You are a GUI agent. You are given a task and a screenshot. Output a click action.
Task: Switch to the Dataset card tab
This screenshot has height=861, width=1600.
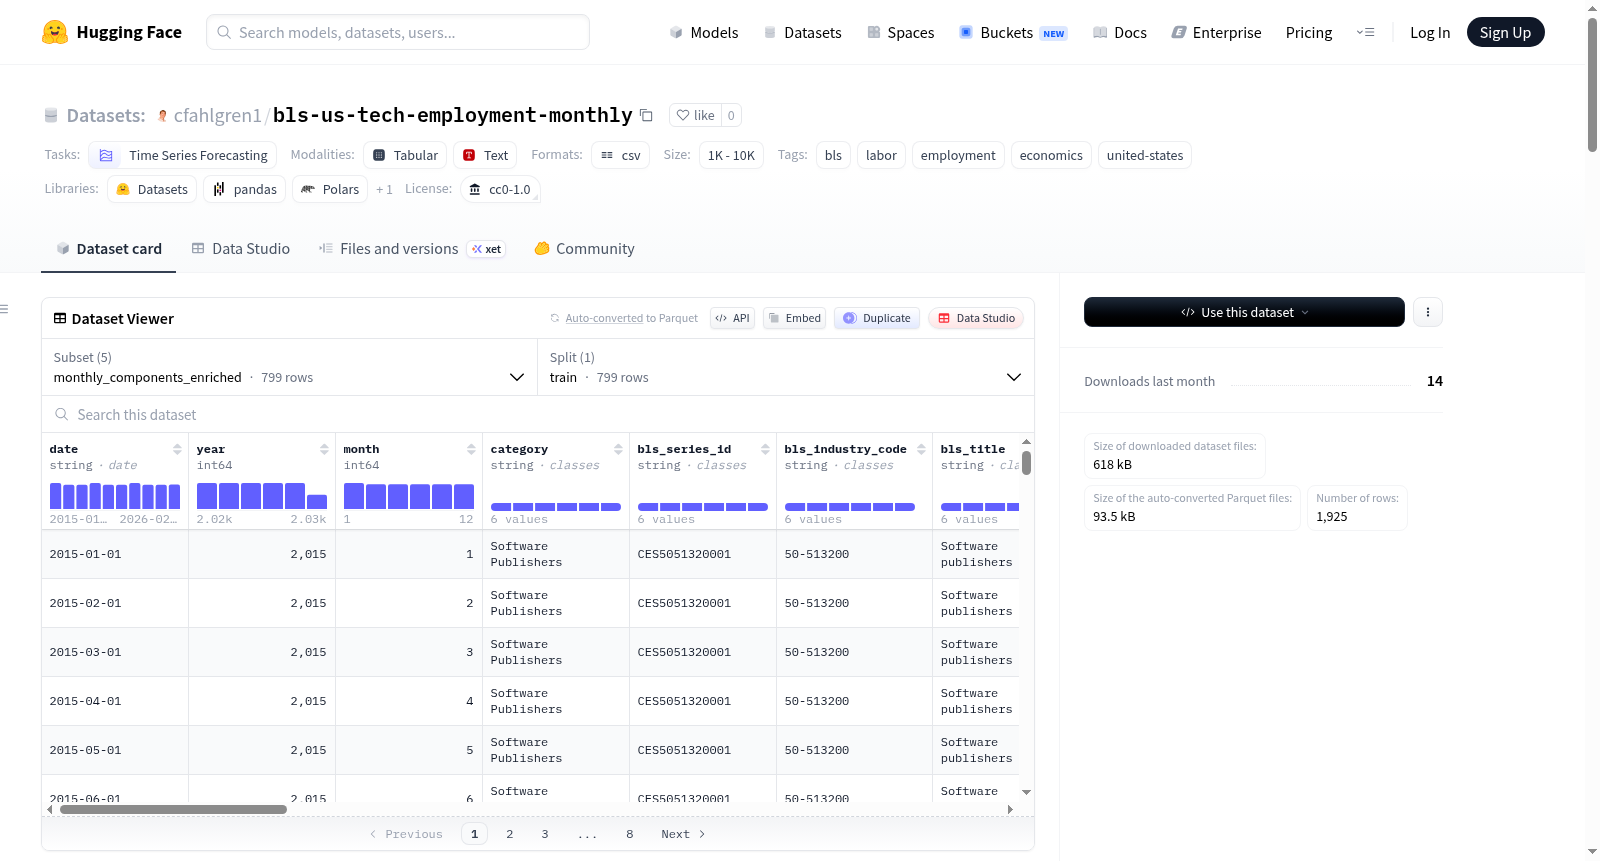[109, 249]
